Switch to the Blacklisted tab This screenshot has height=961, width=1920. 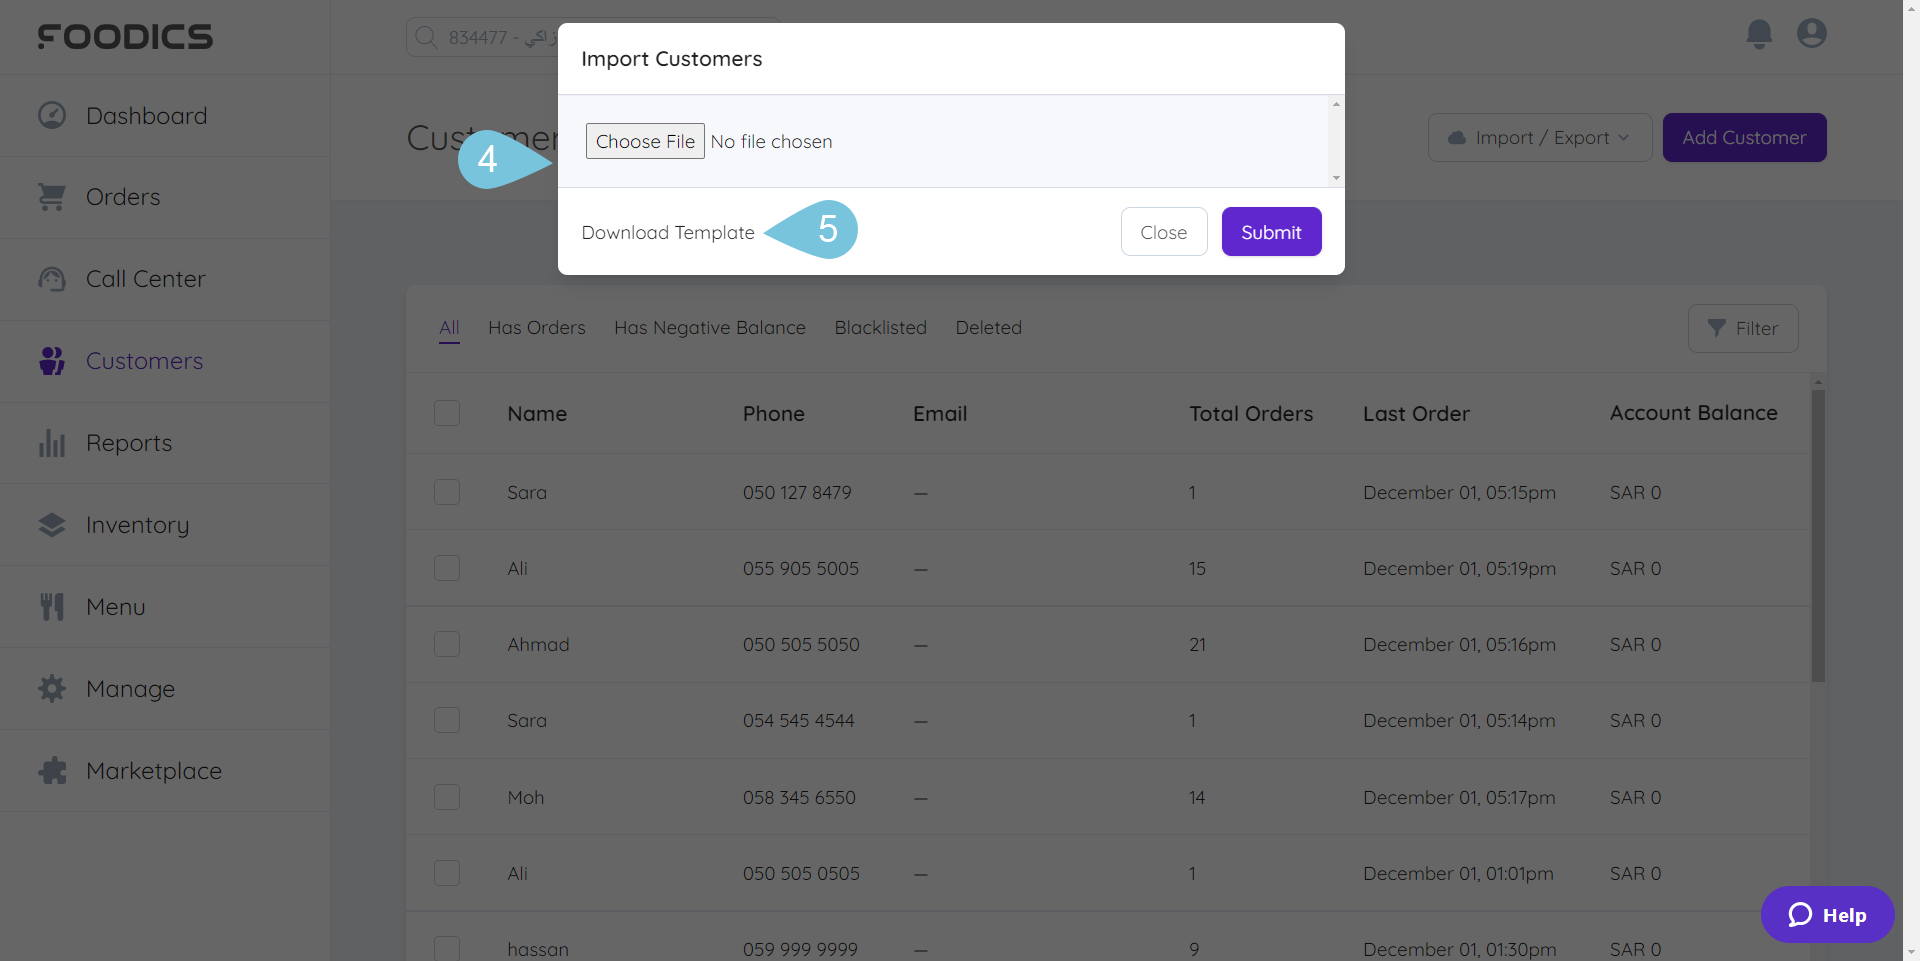point(880,327)
